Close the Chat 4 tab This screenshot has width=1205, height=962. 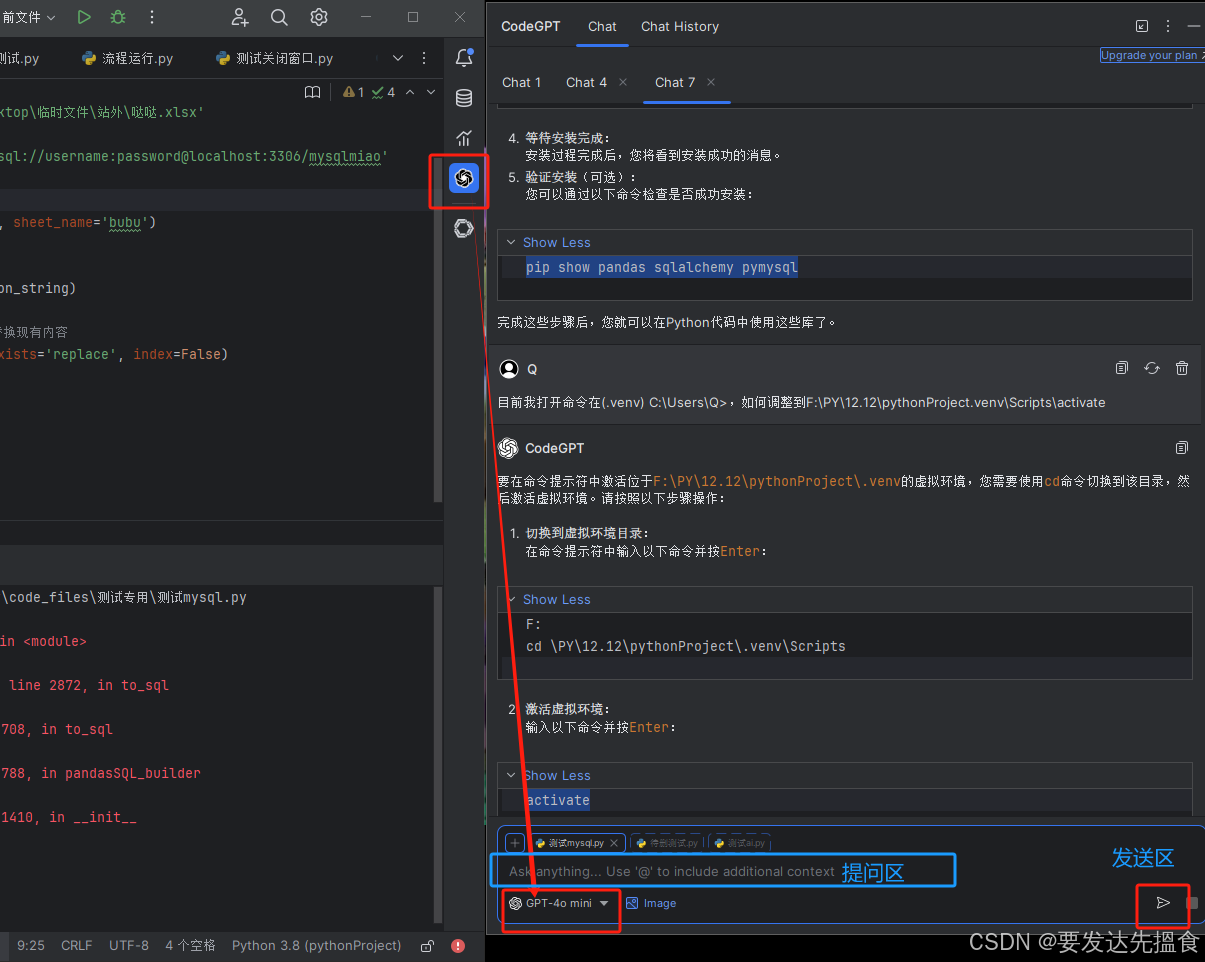click(x=623, y=82)
